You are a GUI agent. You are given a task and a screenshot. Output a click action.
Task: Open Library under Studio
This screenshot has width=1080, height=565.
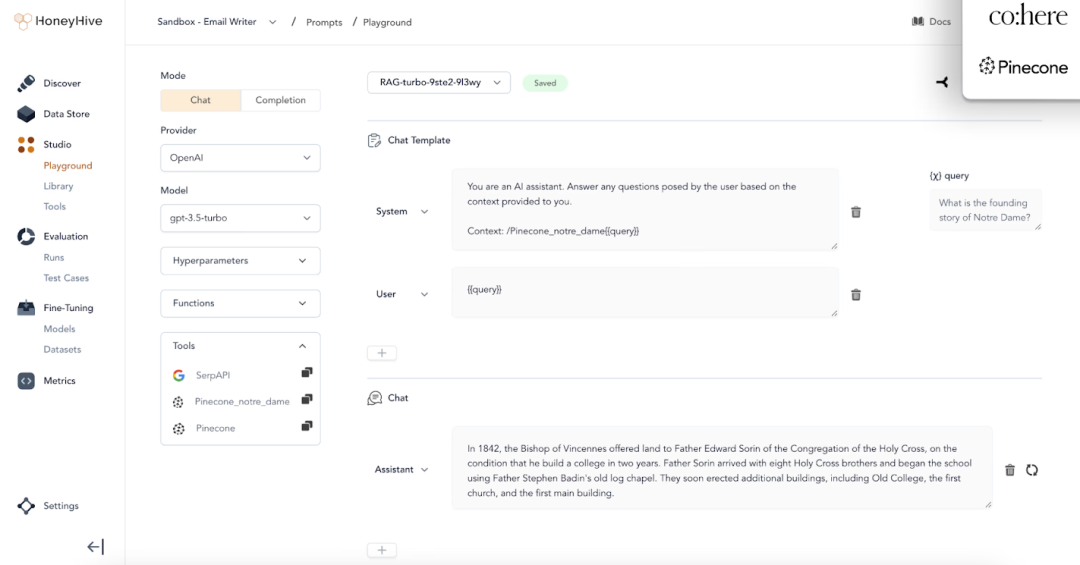click(x=58, y=186)
